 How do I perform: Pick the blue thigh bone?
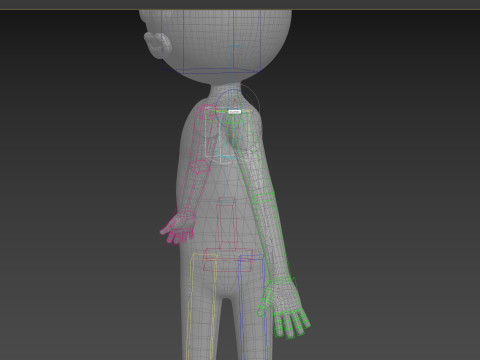[x=252, y=307]
